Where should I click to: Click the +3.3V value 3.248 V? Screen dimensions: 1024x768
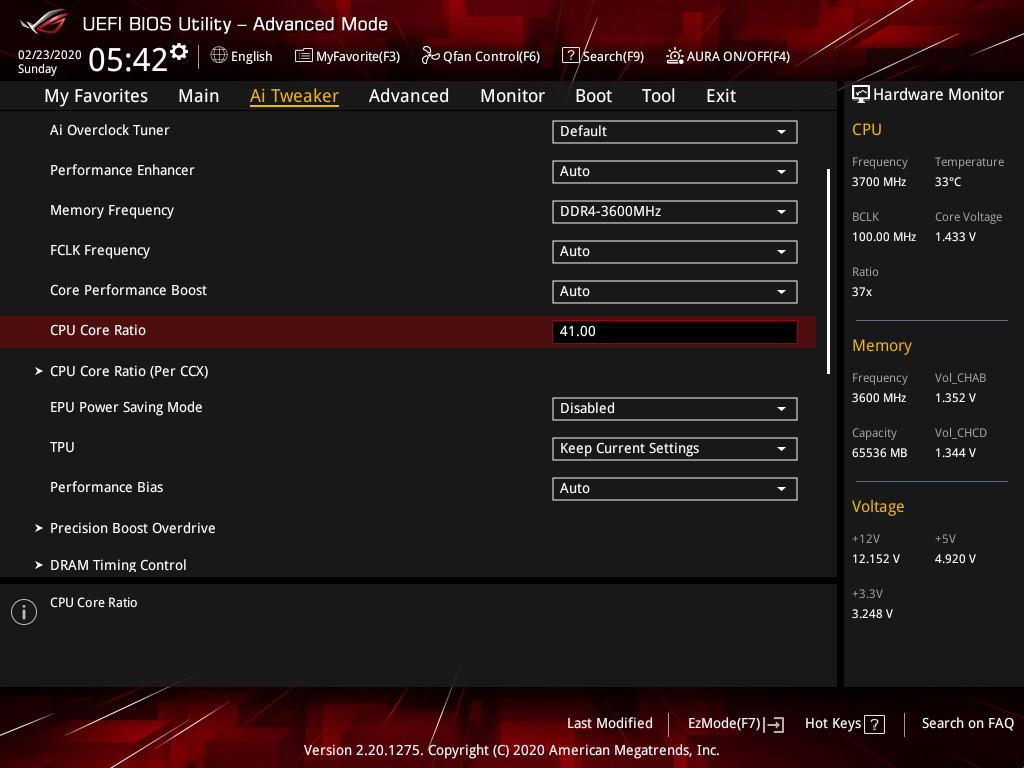872,613
